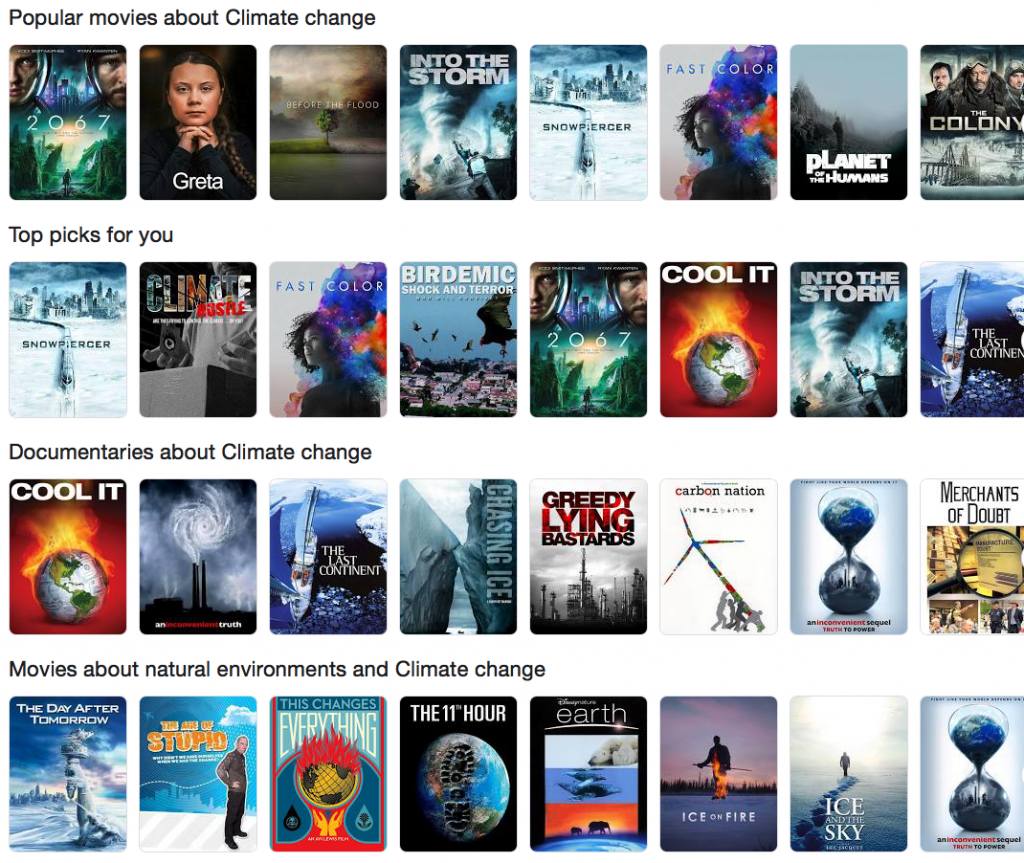Viewport: 1024px width, 863px height.
Task: Open the Ice and the Sky poster
Action: point(848,773)
